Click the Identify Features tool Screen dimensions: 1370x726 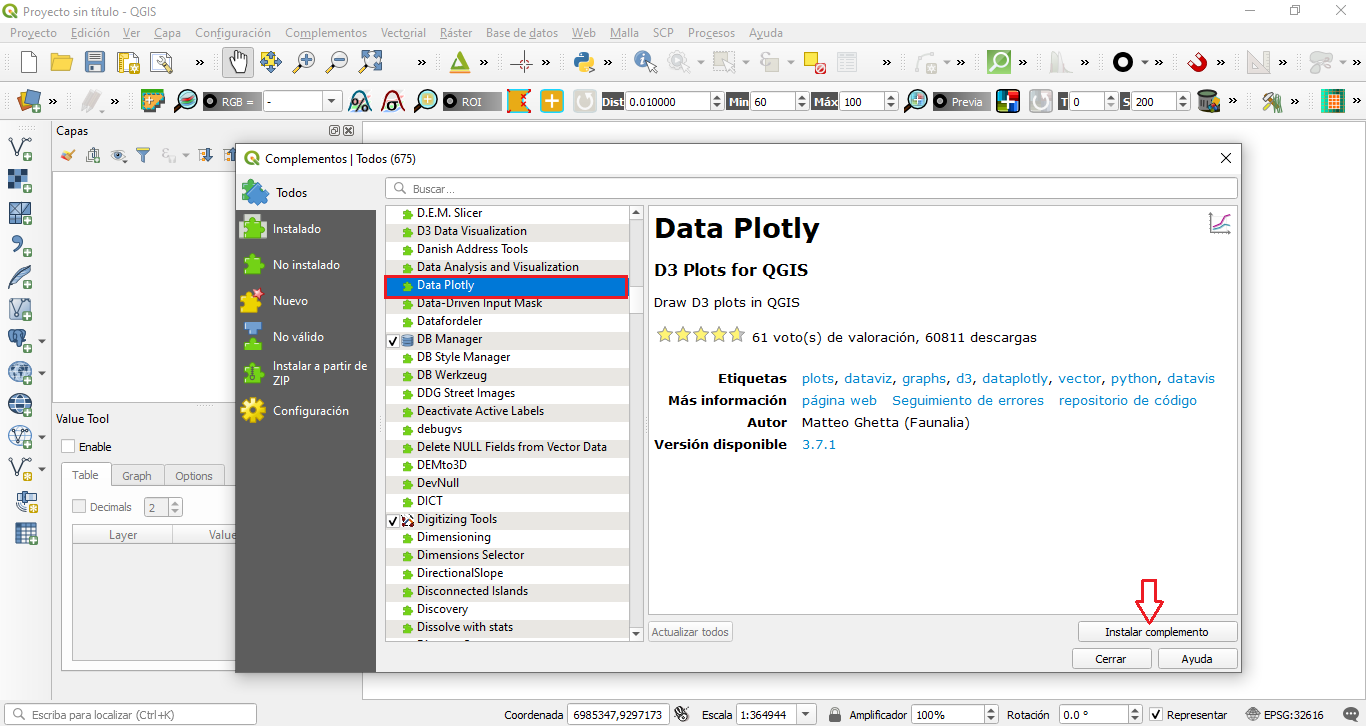click(x=645, y=62)
